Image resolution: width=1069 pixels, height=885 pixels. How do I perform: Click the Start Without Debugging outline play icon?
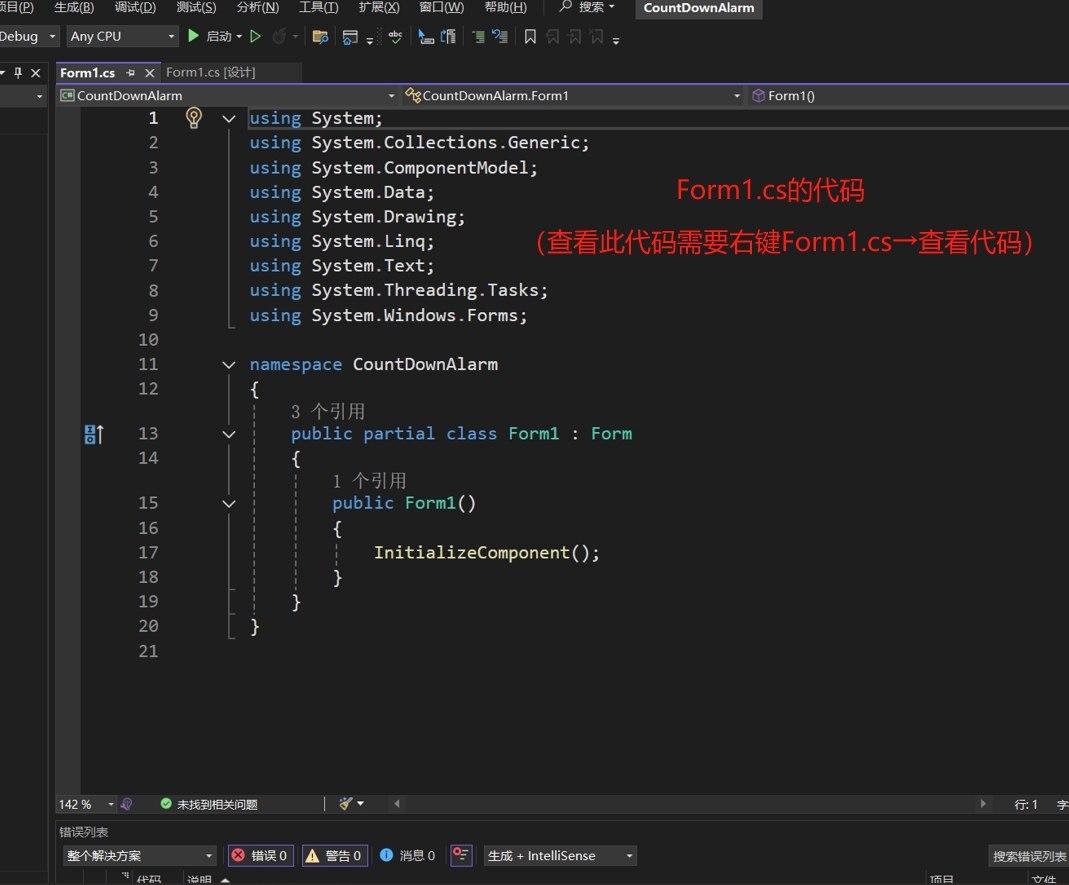[256, 36]
